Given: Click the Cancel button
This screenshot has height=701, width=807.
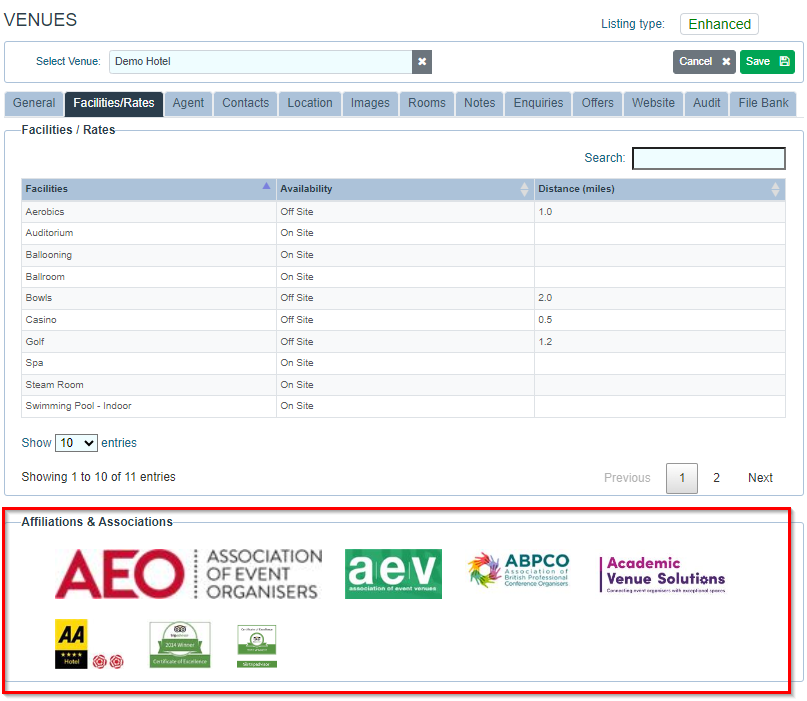Looking at the screenshot, I should [704, 62].
